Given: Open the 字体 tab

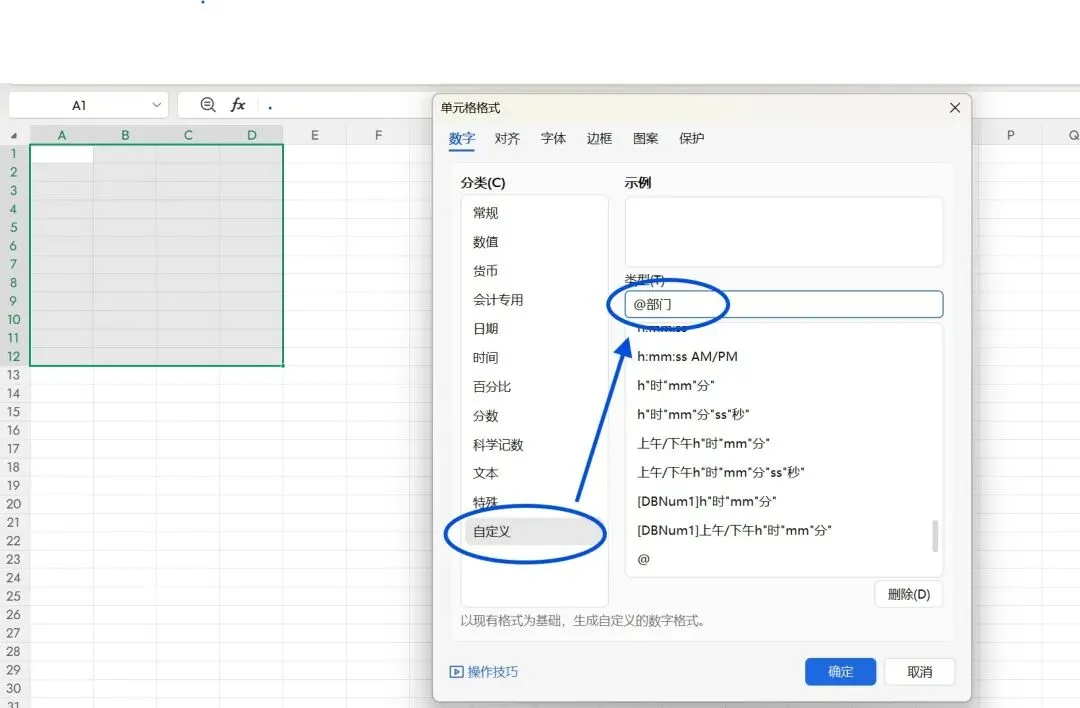Looking at the screenshot, I should click(x=553, y=138).
